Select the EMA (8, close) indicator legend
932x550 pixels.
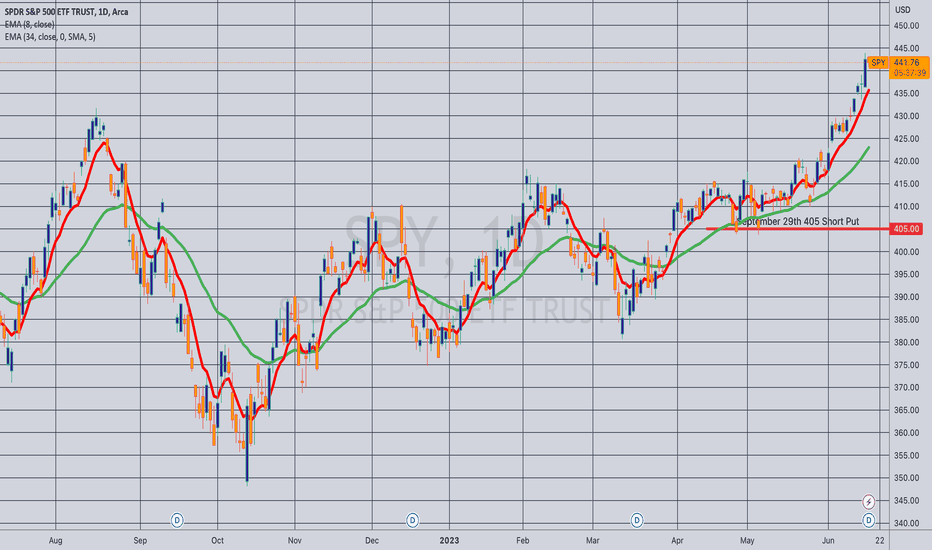pos(29,24)
